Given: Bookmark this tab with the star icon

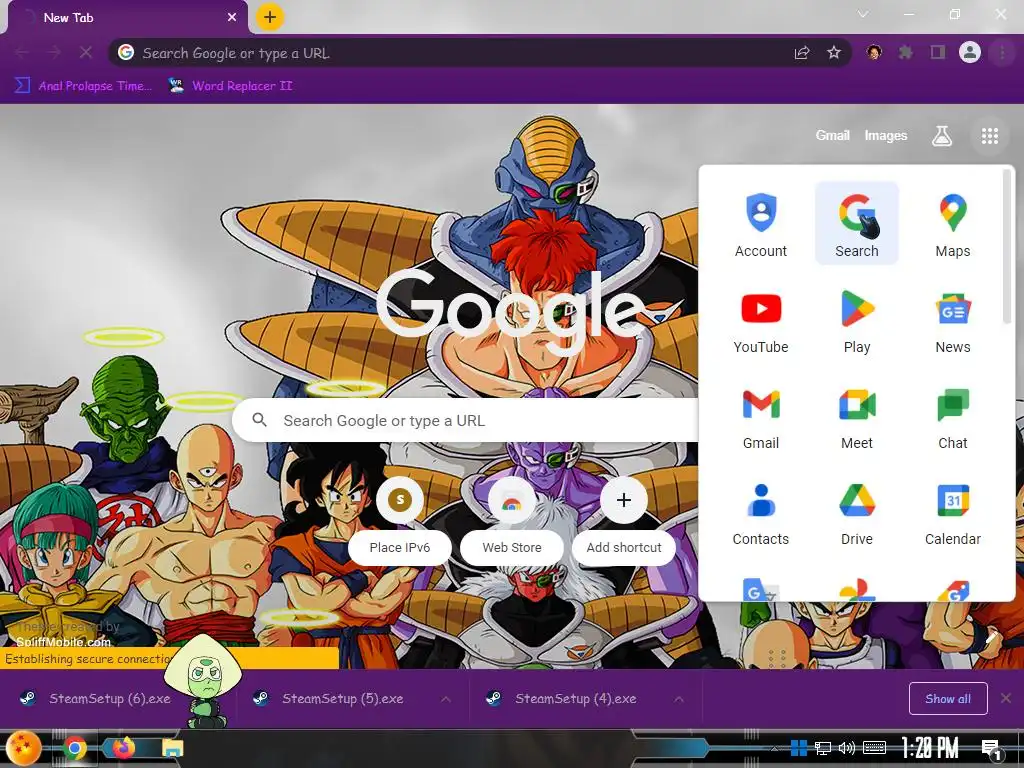Looking at the screenshot, I should tap(834, 53).
